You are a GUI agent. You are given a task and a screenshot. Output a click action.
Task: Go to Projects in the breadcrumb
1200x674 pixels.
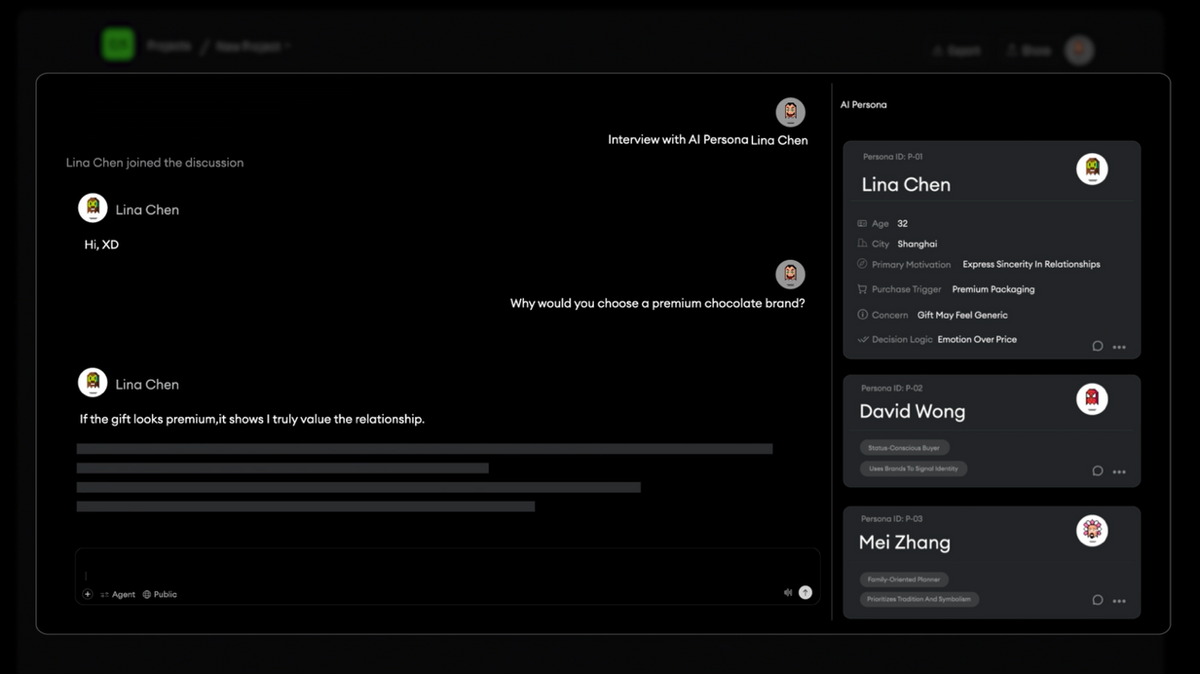(169, 46)
